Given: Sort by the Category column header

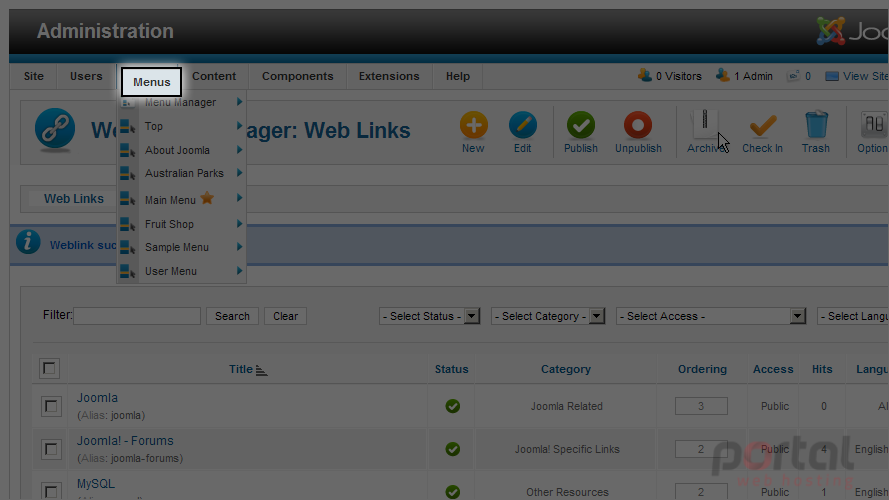Looking at the screenshot, I should coord(566,369).
